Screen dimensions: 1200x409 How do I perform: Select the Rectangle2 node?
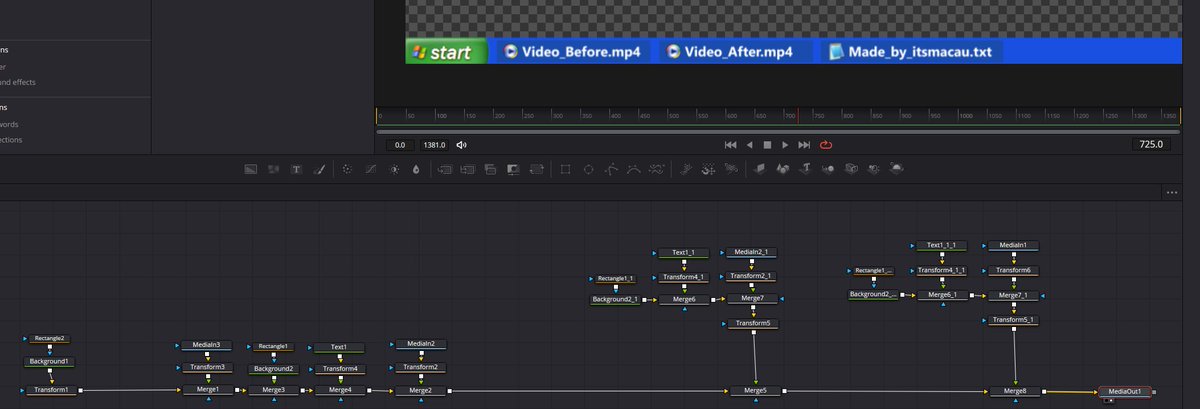pos(50,339)
